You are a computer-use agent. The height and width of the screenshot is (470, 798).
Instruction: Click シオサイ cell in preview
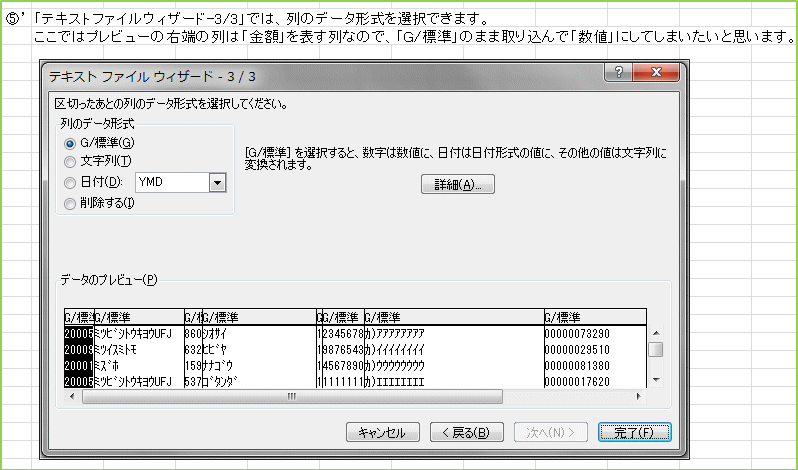tap(214, 334)
